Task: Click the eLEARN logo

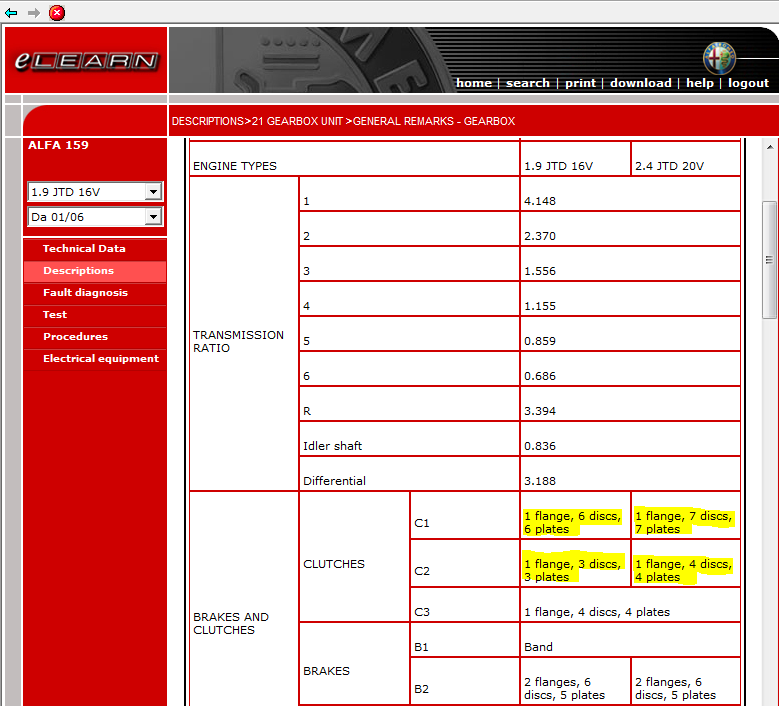Action: [86, 61]
